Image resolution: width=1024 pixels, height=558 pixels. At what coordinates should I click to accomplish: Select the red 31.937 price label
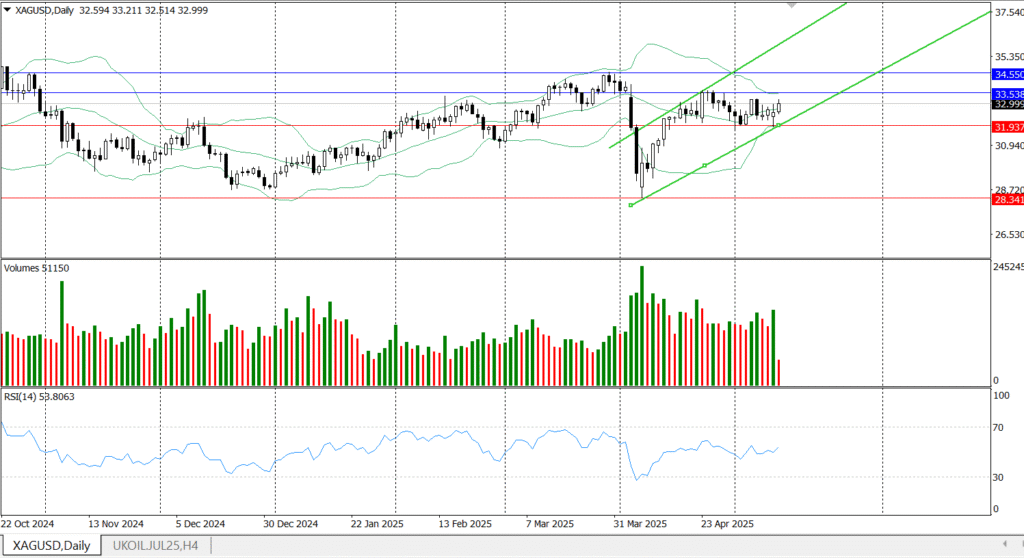1007,127
